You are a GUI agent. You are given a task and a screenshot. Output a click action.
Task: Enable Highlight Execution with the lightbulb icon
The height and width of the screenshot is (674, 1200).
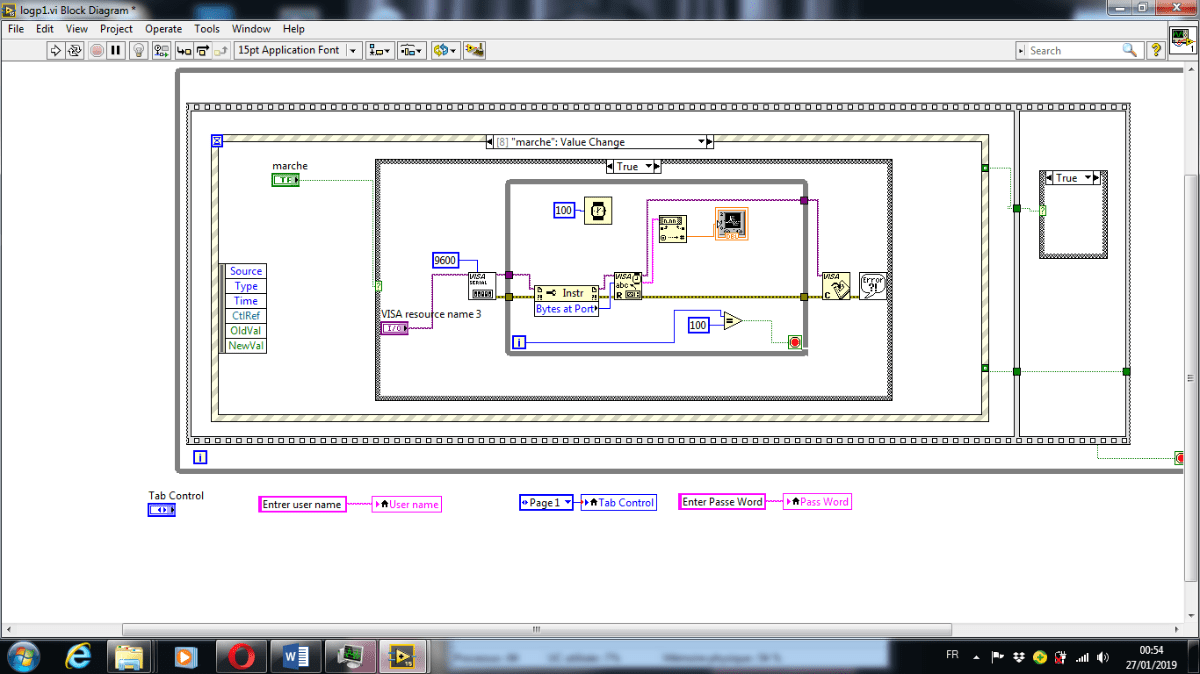click(x=138, y=50)
